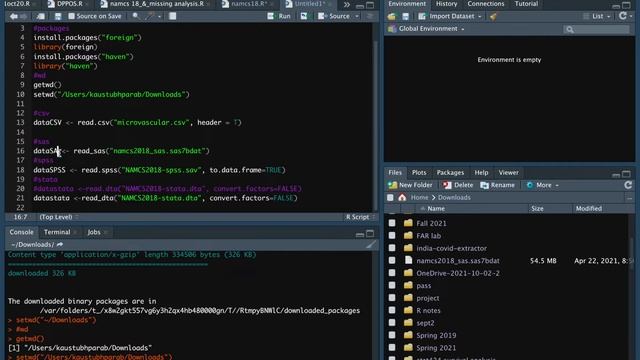Check the namcs2018_sas.sas7bdat file checkbox

click(x=392, y=260)
